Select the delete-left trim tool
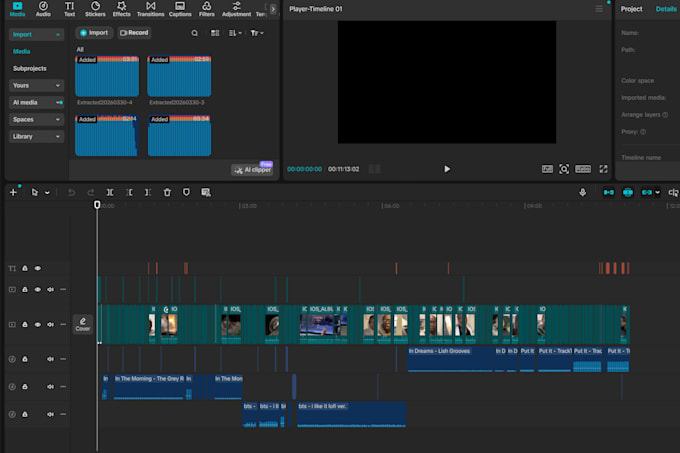The height and width of the screenshot is (453, 680). coord(129,192)
